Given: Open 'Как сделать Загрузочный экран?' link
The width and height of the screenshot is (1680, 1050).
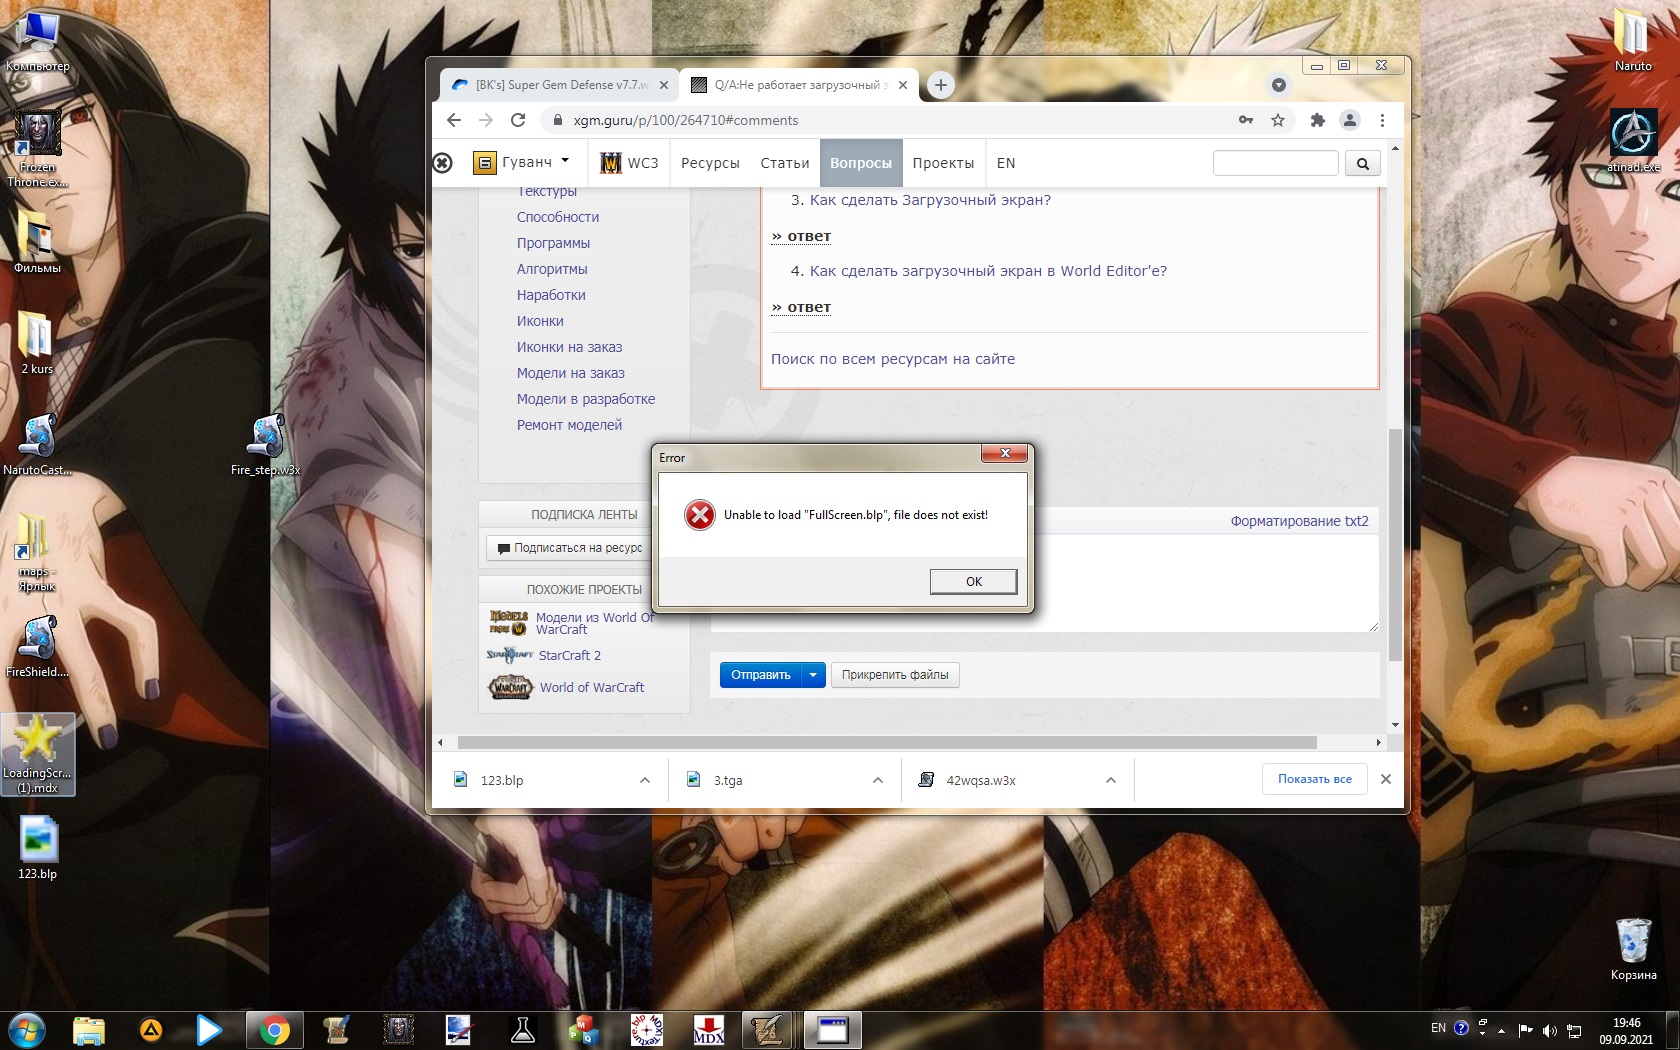Looking at the screenshot, I should click(x=930, y=200).
